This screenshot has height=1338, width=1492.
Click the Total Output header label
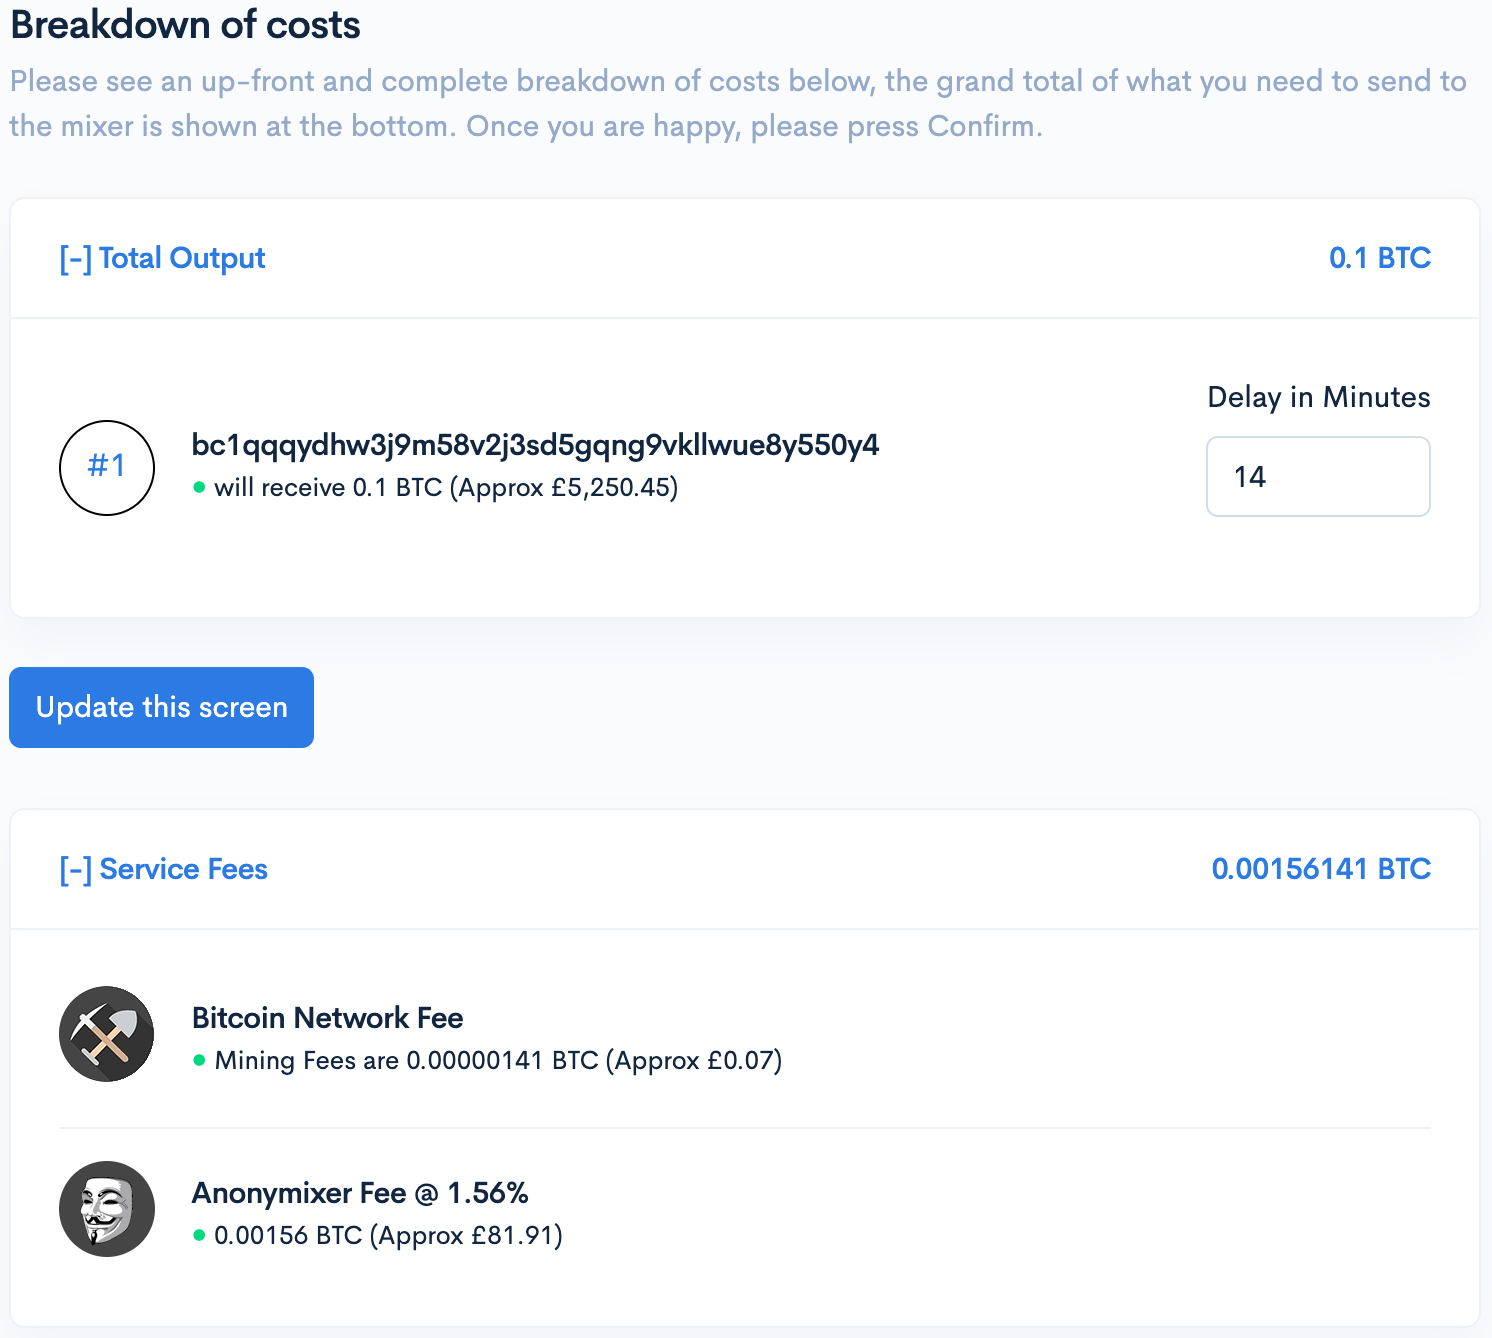(x=182, y=258)
